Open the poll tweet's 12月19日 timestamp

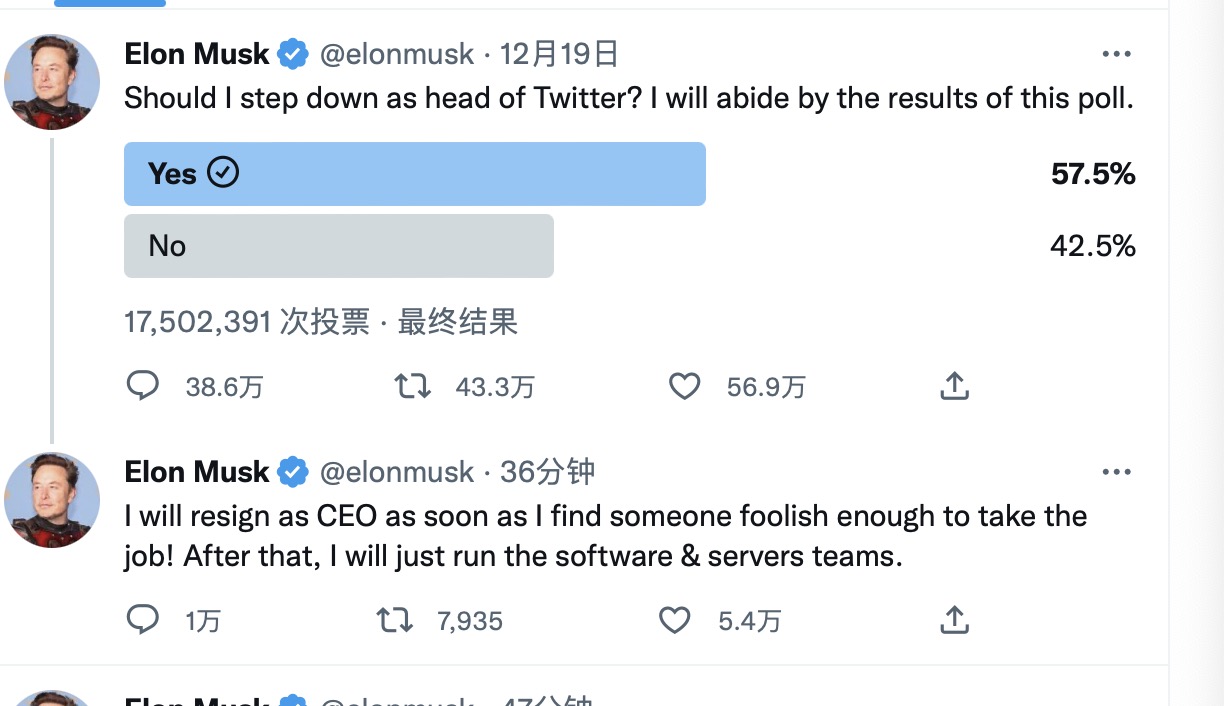point(559,54)
